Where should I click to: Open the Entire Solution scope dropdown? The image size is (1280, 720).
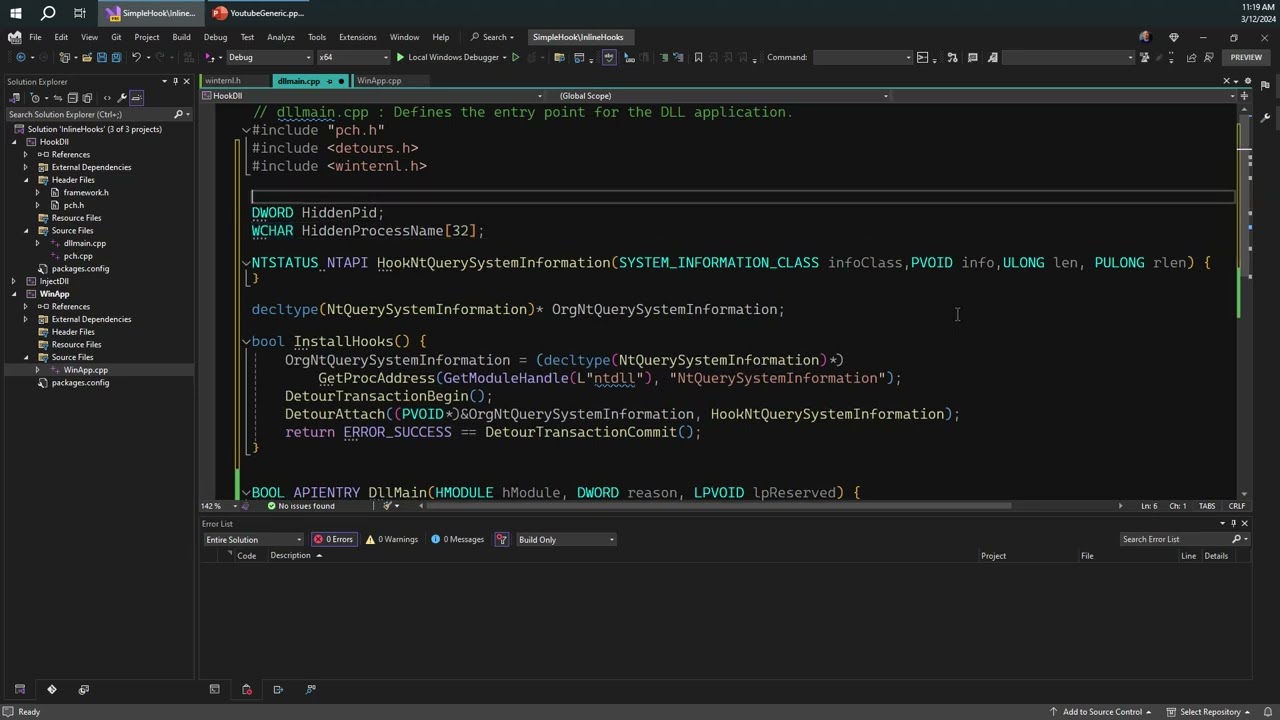pos(253,540)
